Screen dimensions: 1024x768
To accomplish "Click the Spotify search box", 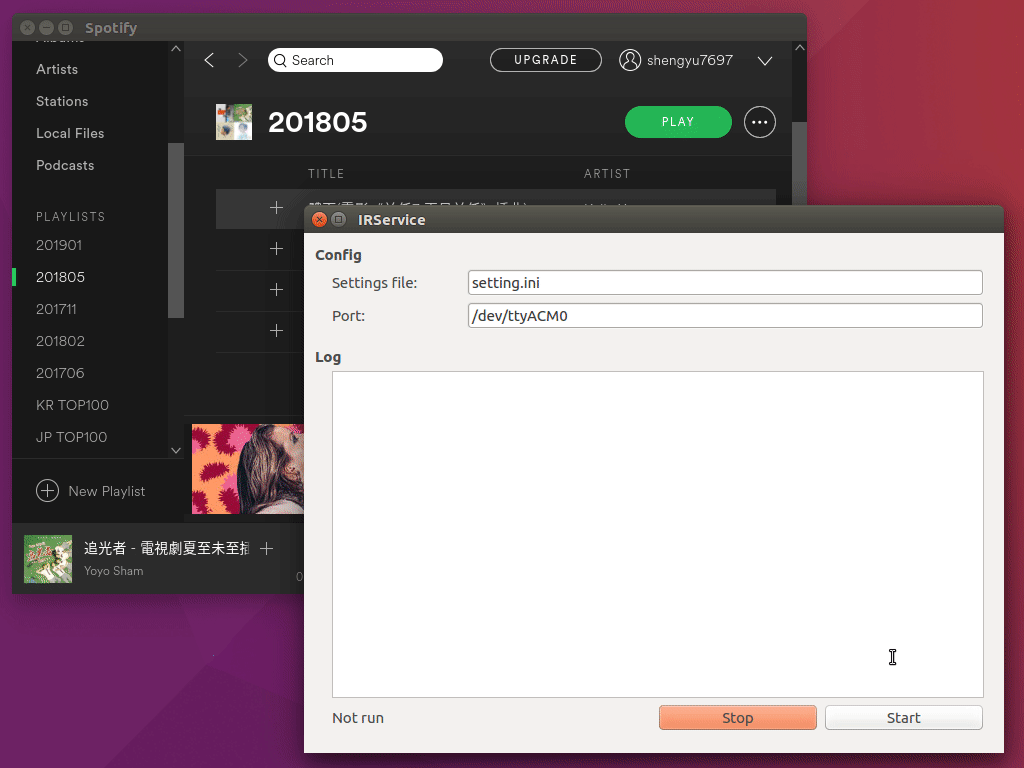I will pyautogui.click(x=355, y=61).
